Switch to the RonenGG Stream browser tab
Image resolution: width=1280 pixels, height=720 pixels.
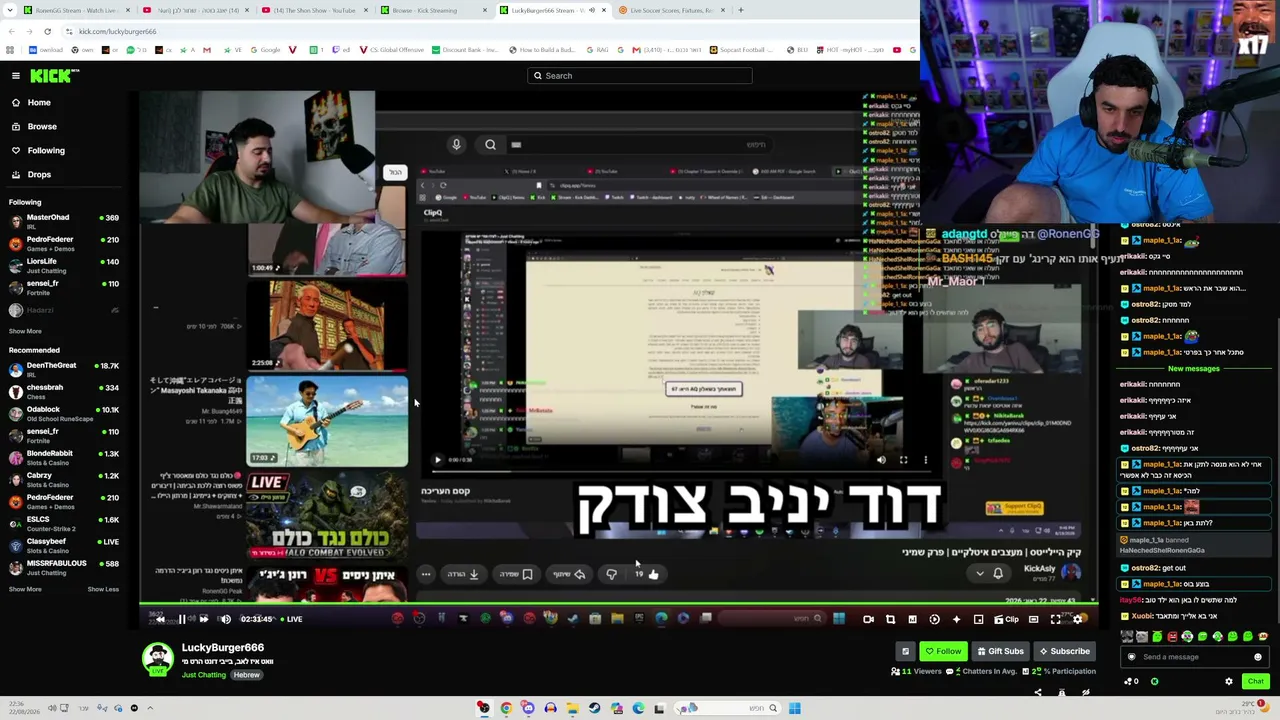coord(76,10)
